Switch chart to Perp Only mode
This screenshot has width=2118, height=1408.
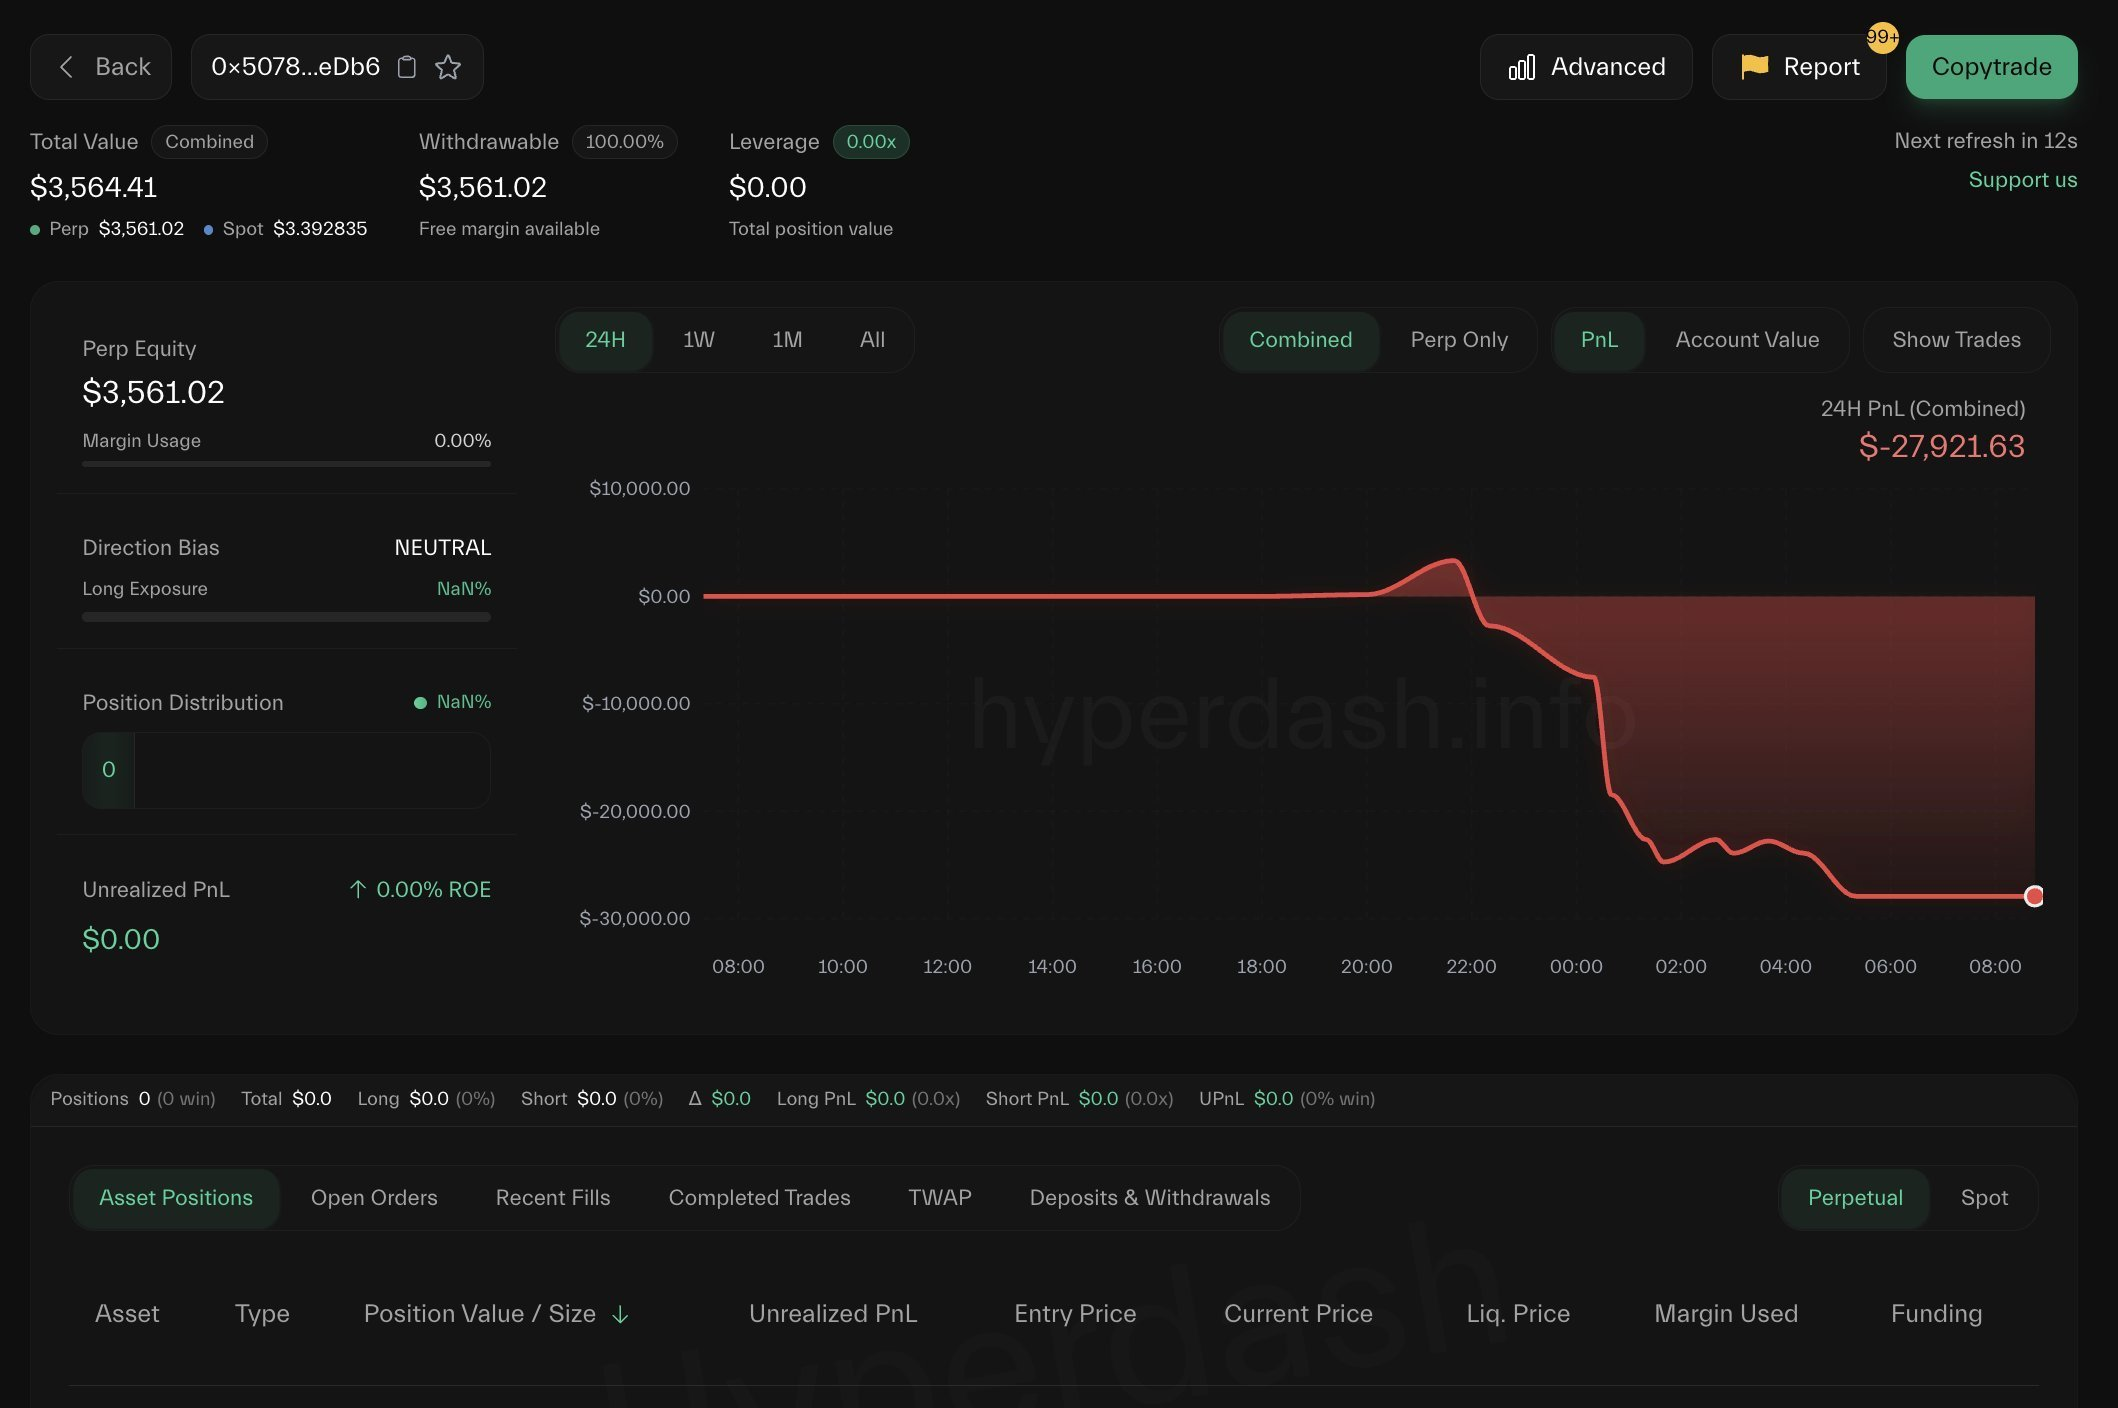coord(1459,340)
